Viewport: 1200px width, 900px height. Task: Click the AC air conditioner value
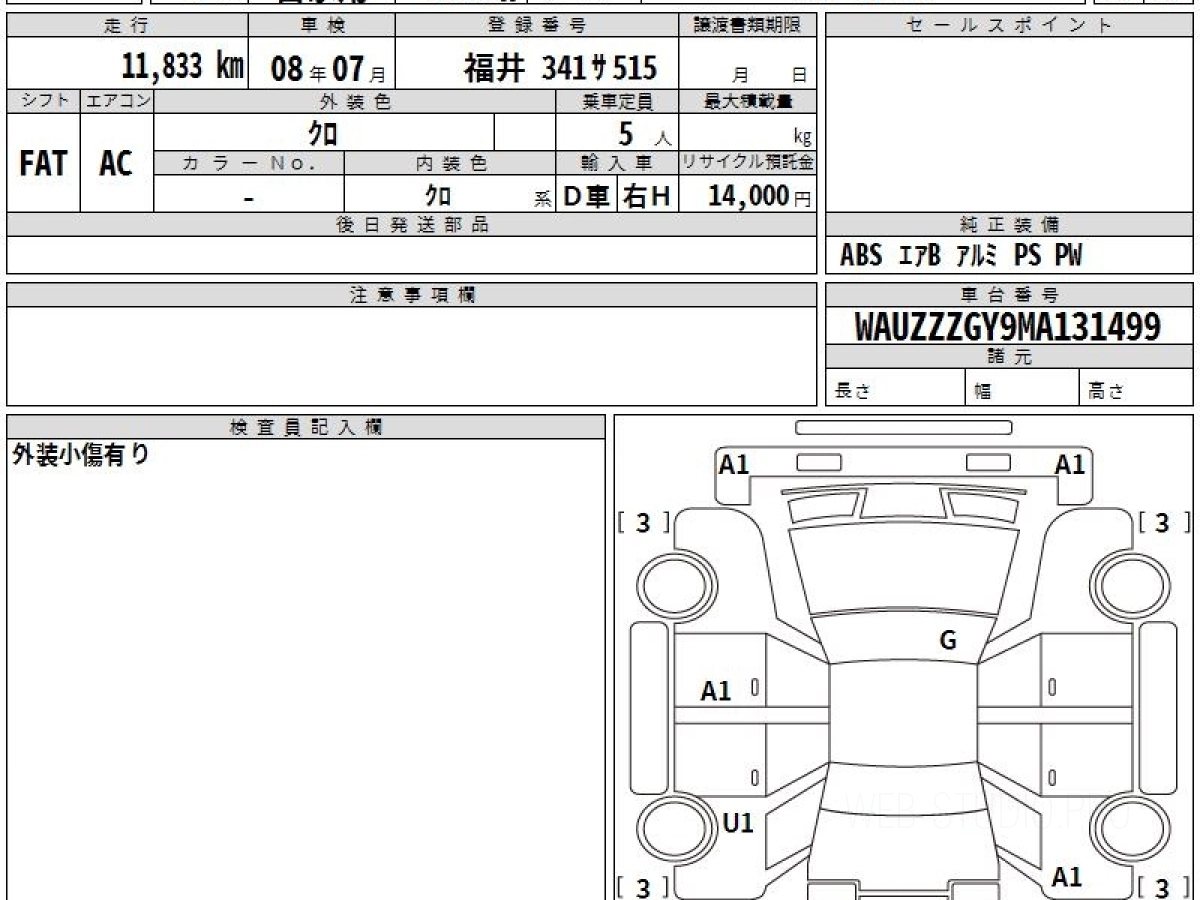[x=116, y=164]
